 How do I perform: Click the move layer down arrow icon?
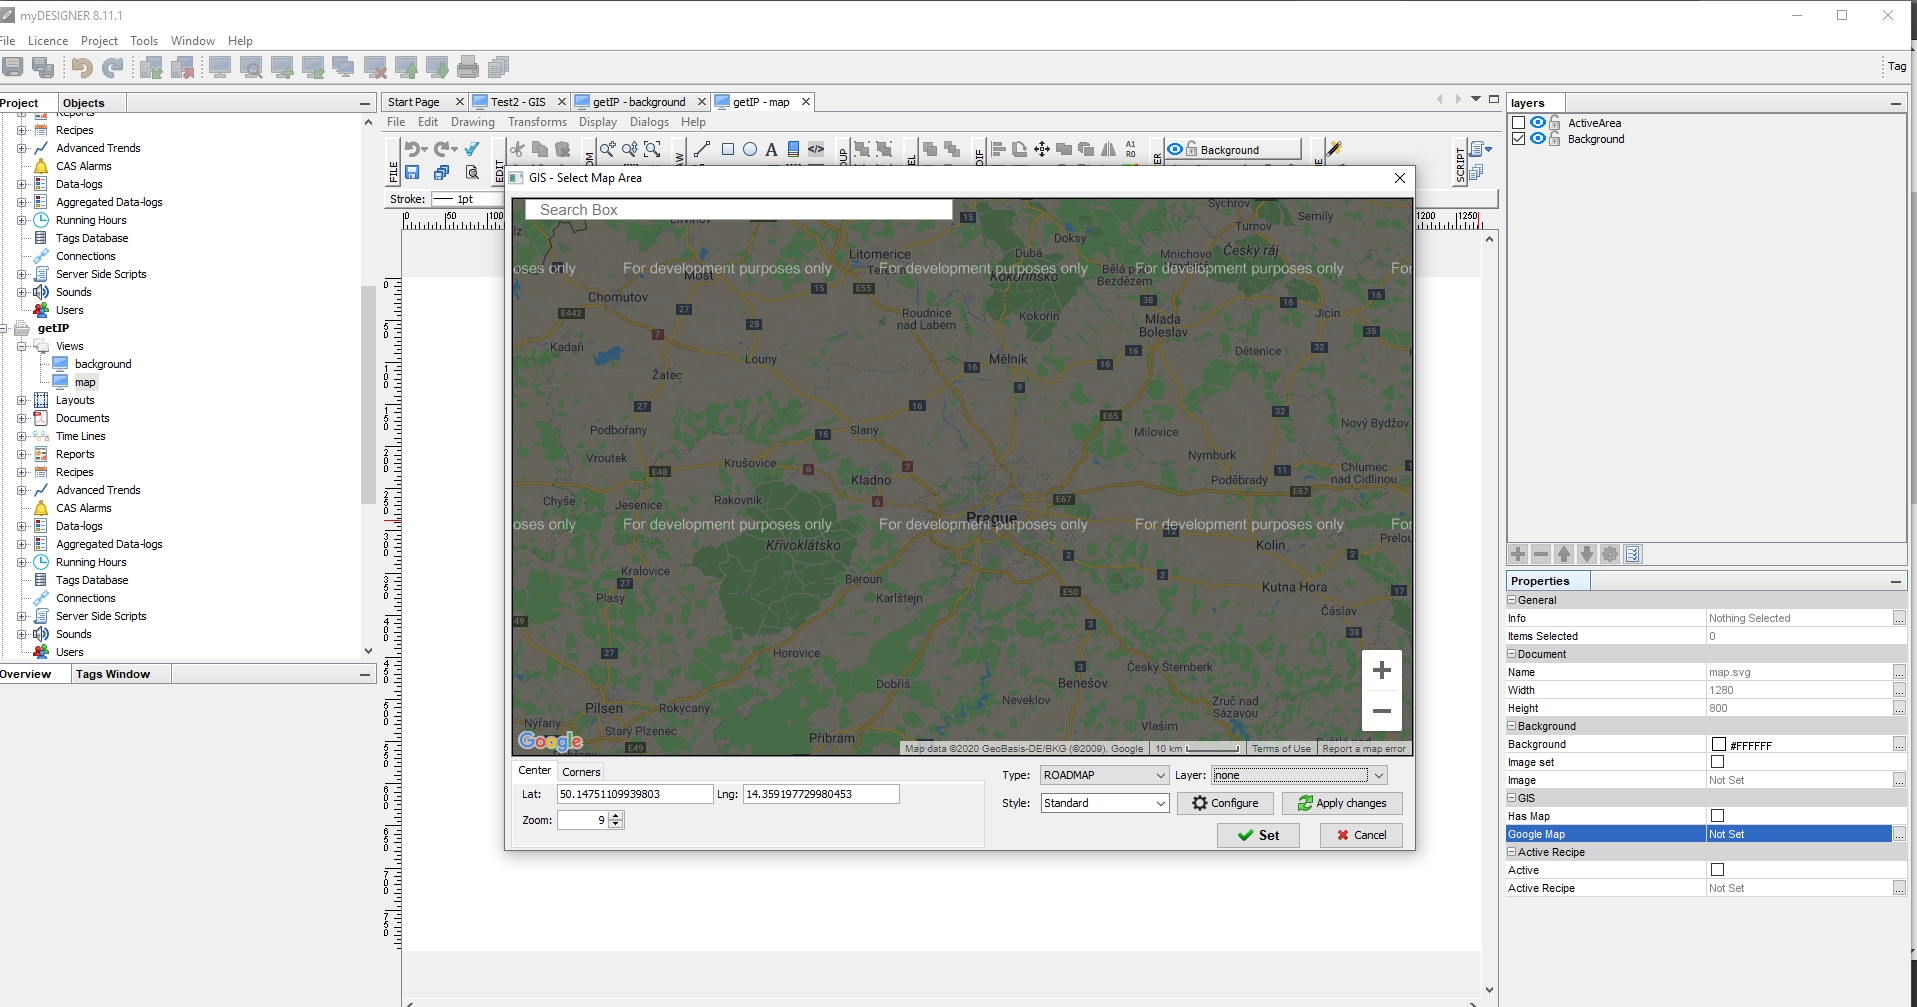pos(1587,554)
